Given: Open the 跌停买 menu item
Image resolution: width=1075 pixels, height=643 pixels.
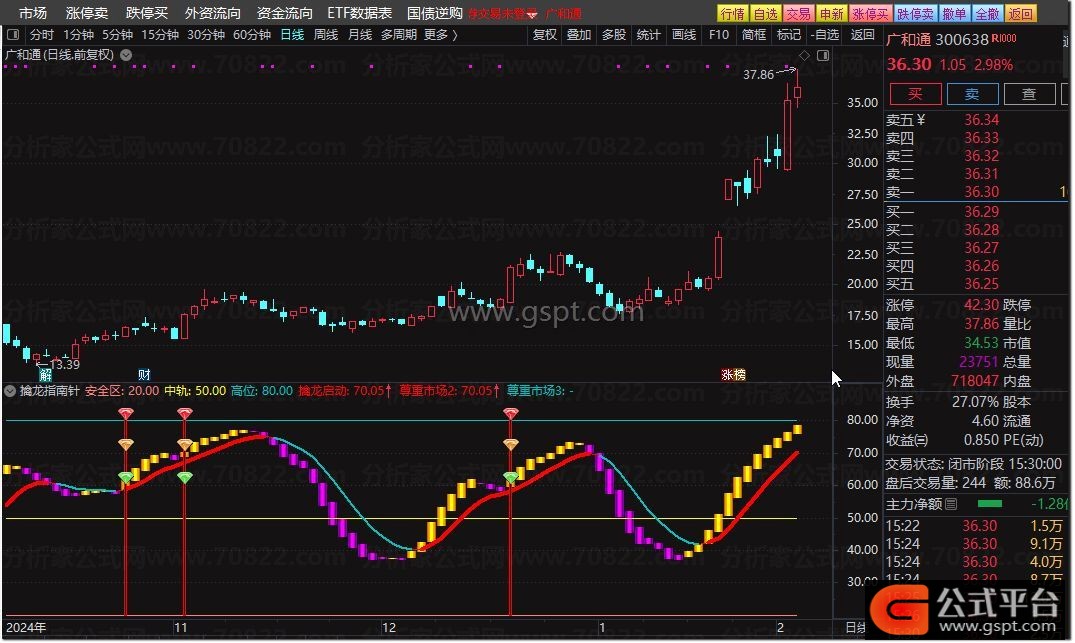Looking at the screenshot, I should point(147,13).
